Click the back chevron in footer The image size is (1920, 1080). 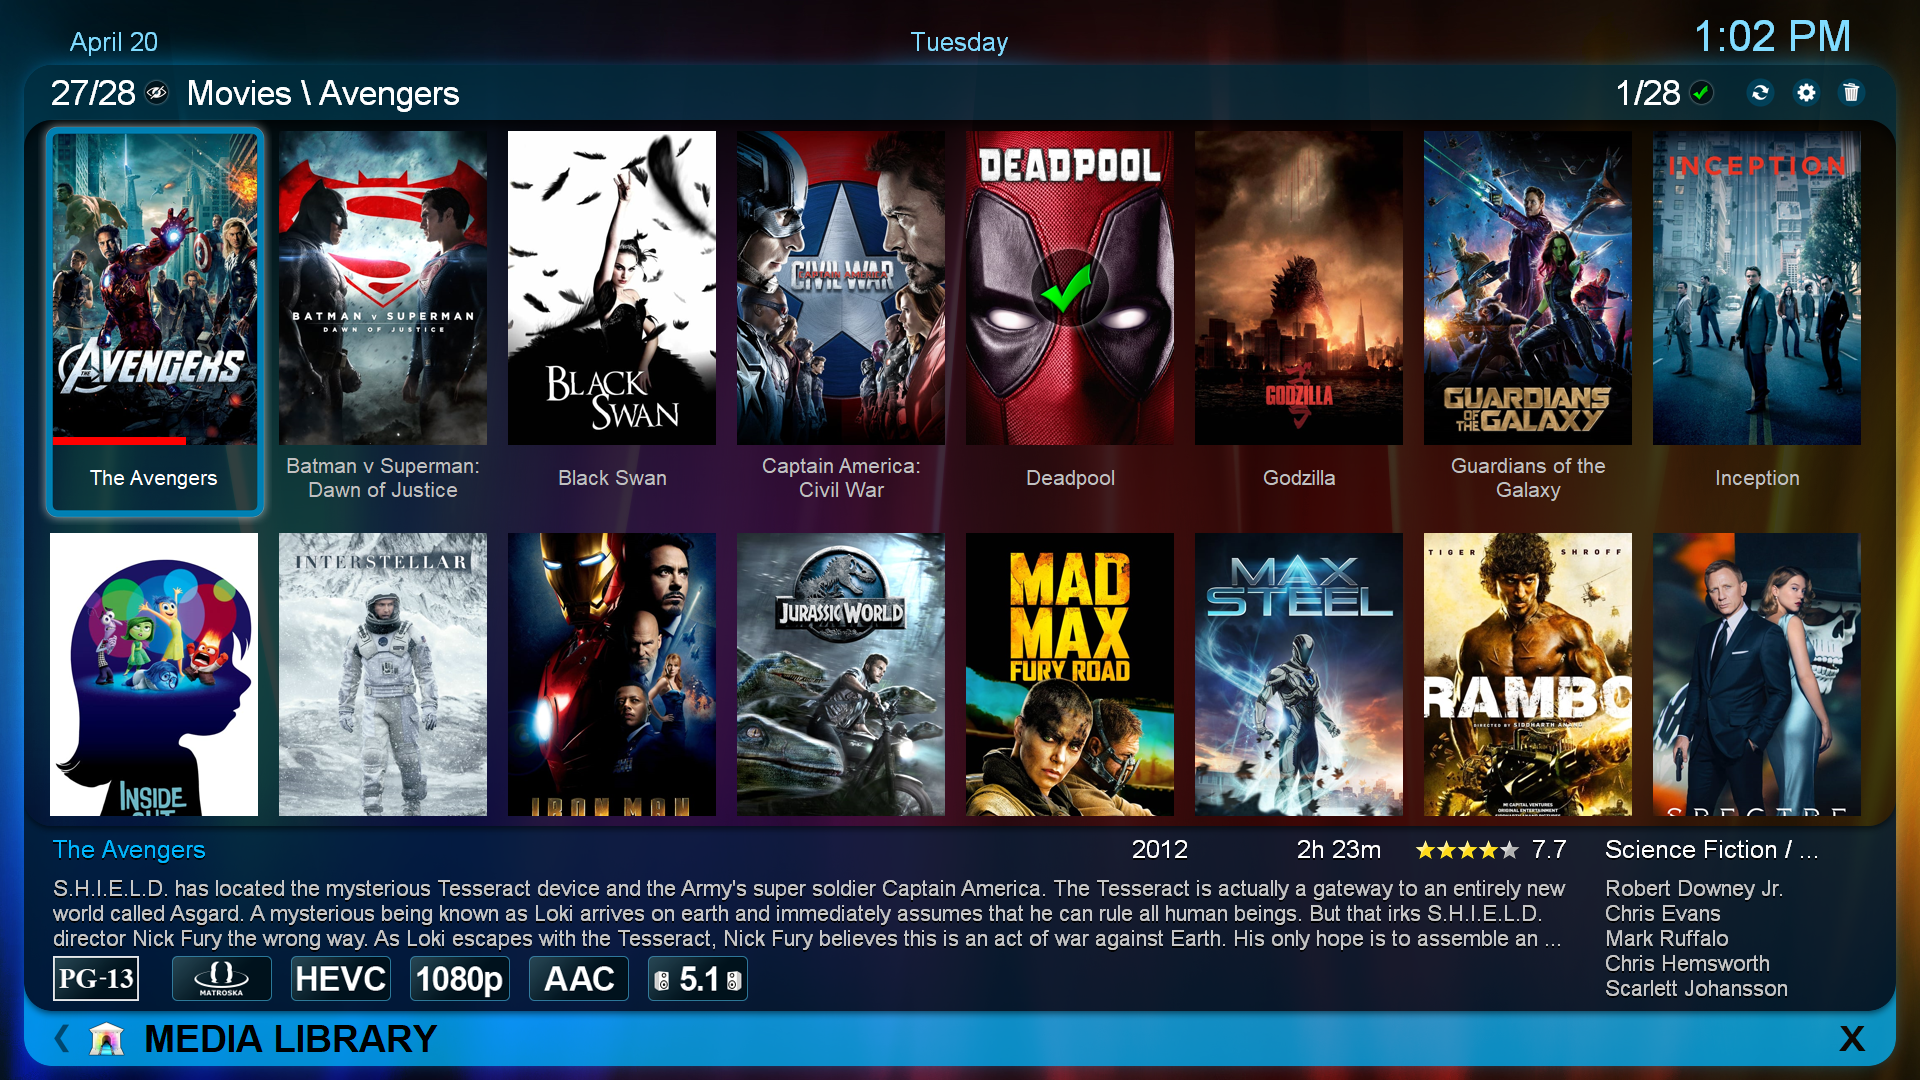pyautogui.click(x=62, y=1039)
